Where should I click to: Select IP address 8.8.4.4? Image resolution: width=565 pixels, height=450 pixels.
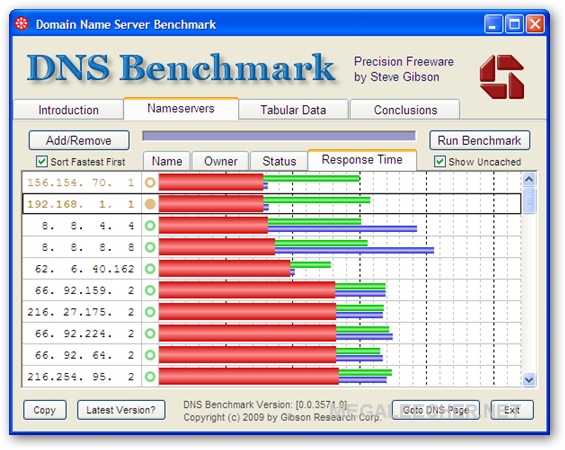[88, 226]
